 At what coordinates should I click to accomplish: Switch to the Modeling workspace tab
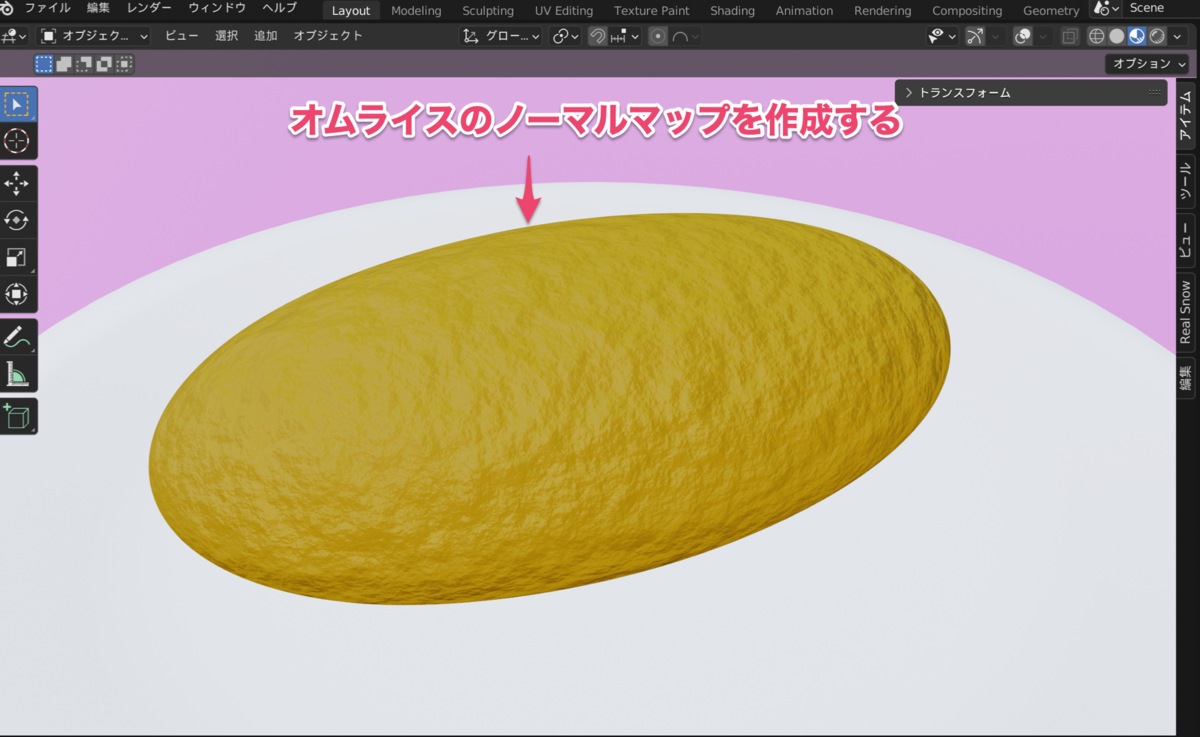[416, 11]
